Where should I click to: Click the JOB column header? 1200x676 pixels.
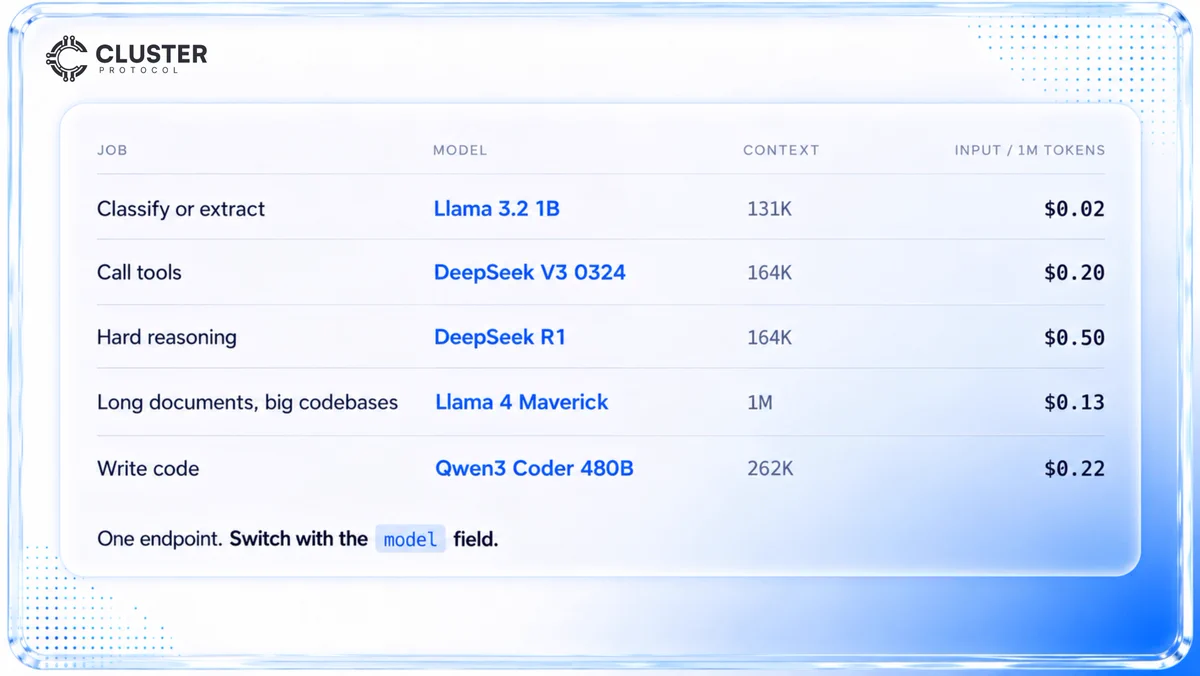tap(112, 150)
